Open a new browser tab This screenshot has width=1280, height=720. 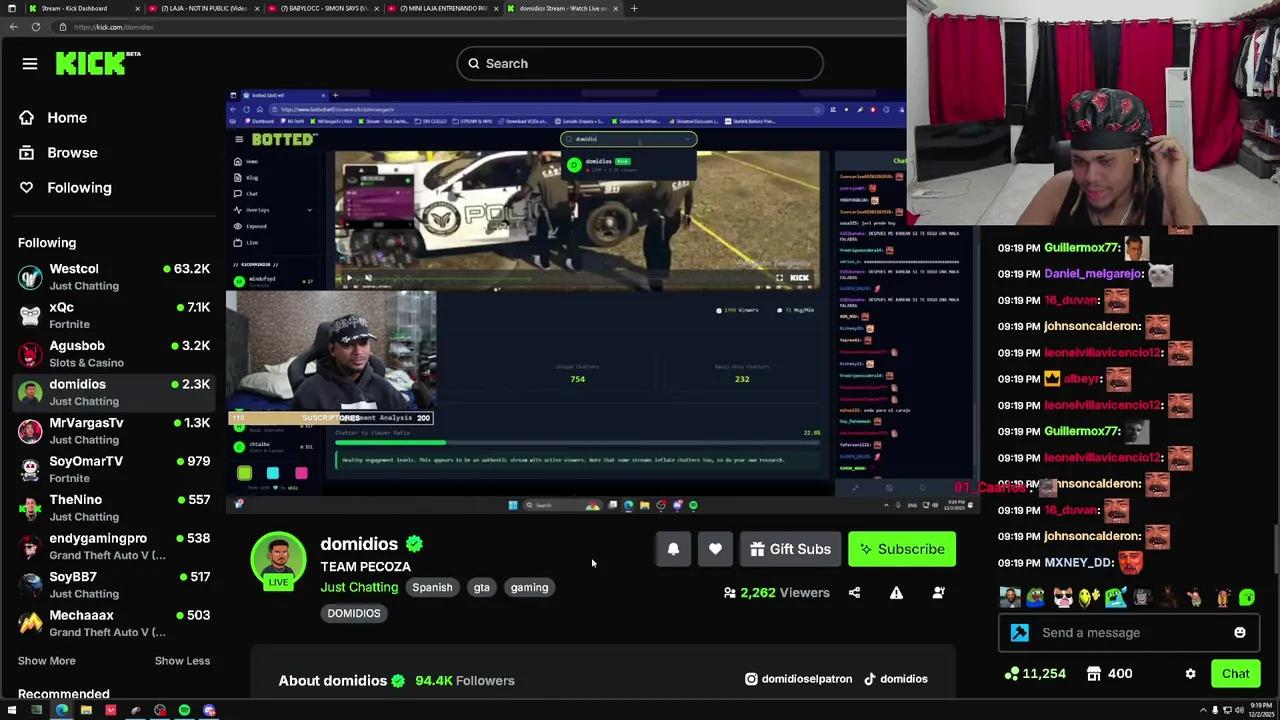point(634,8)
